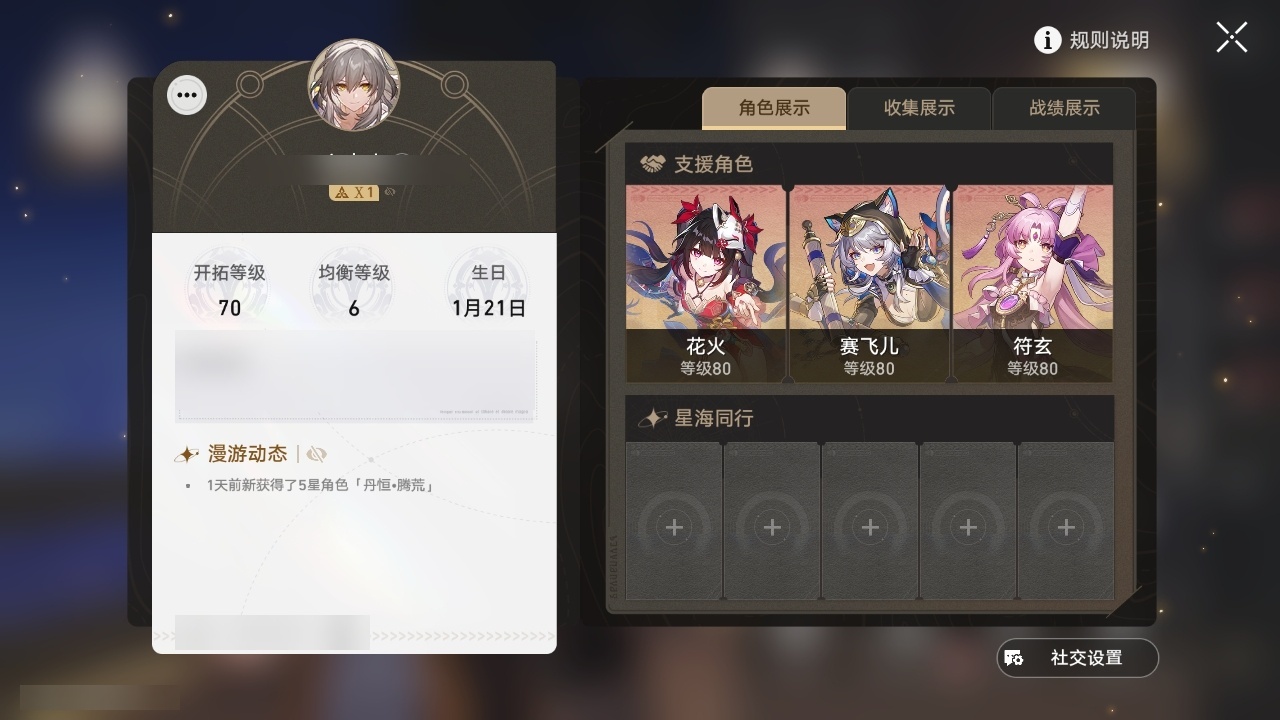Screen dimensions: 1280x720
Task: Toggle small eye icon beside X1 badge
Action: 390,192
